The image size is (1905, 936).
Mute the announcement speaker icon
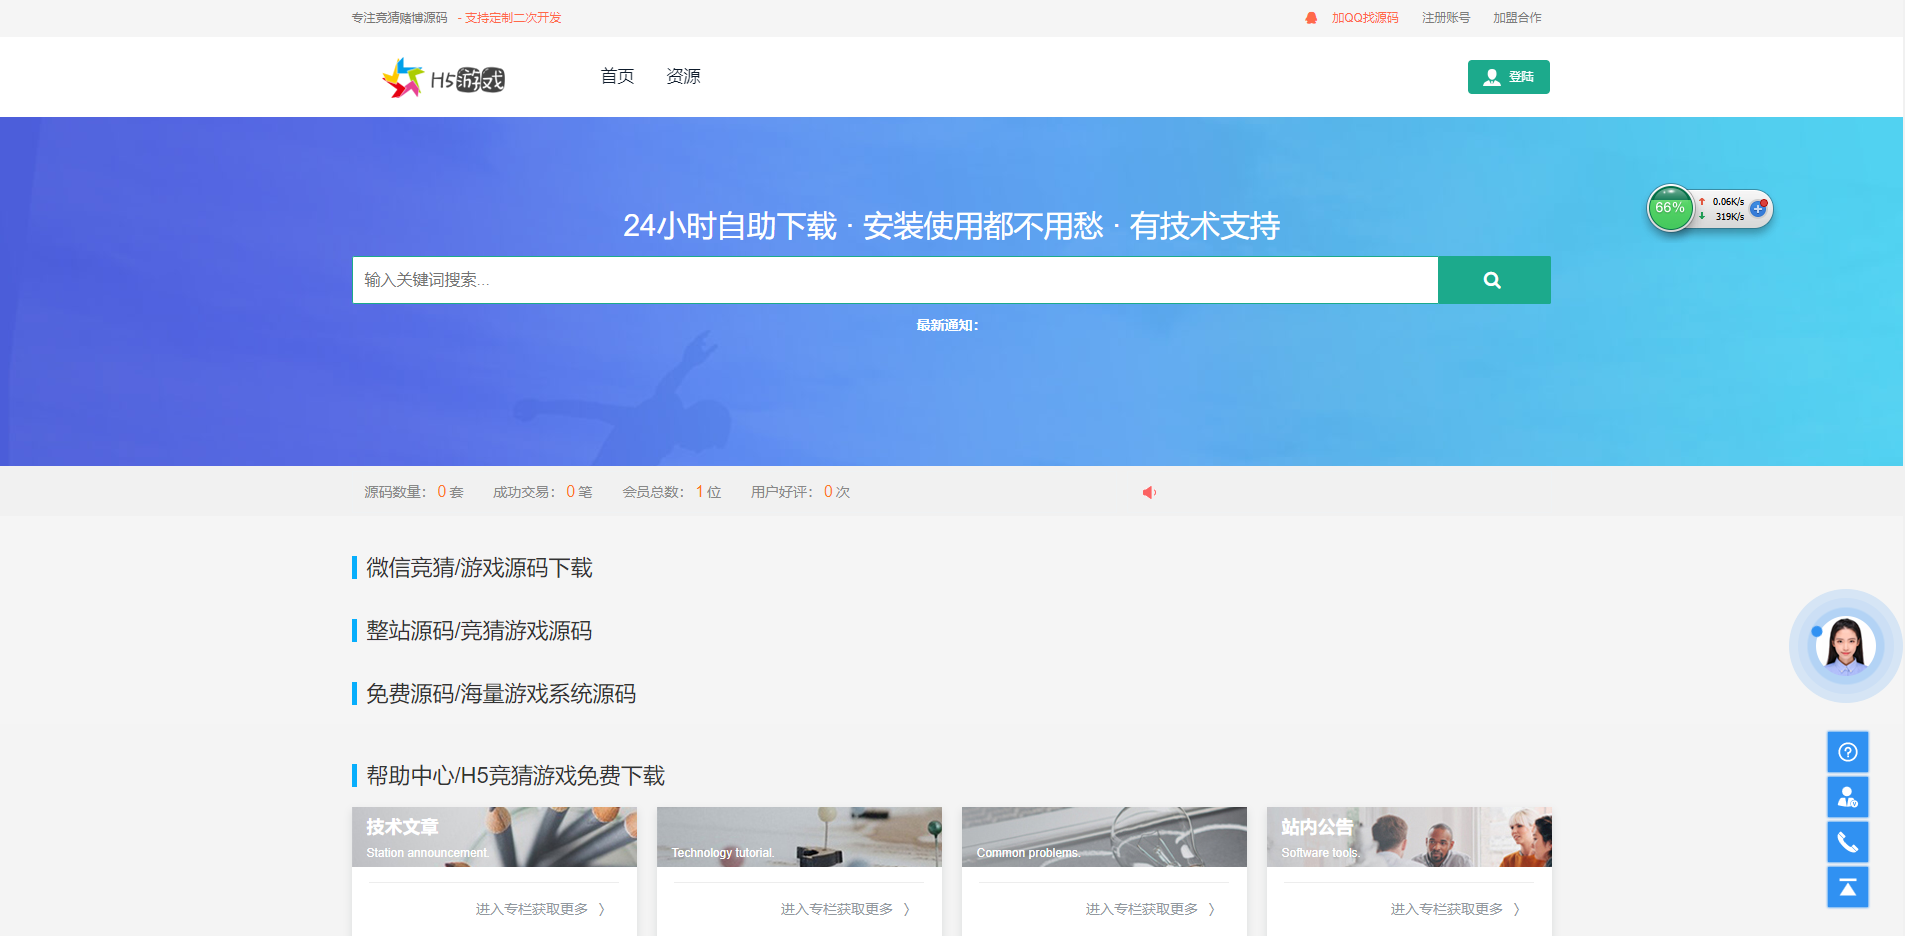1148,491
